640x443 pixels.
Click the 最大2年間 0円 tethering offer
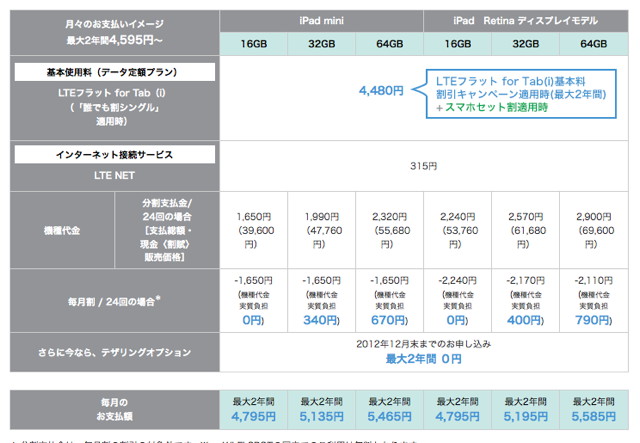coord(425,357)
